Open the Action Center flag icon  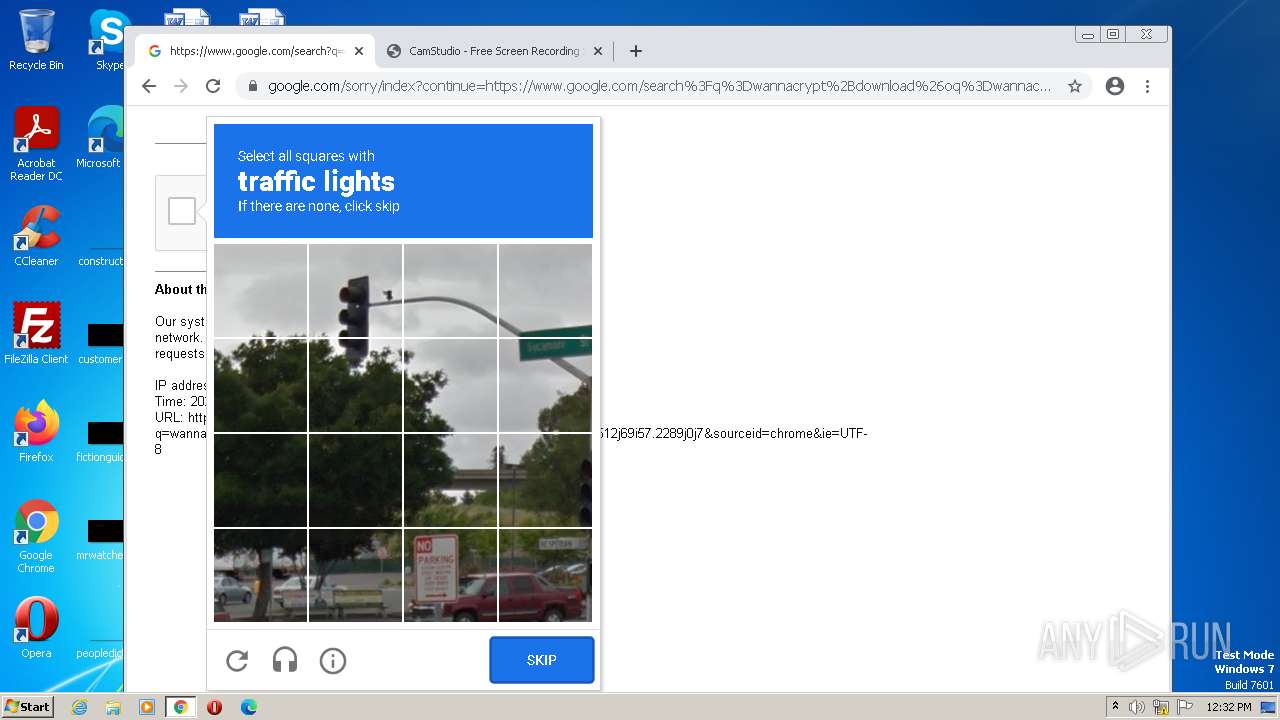tap(1185, 707)
